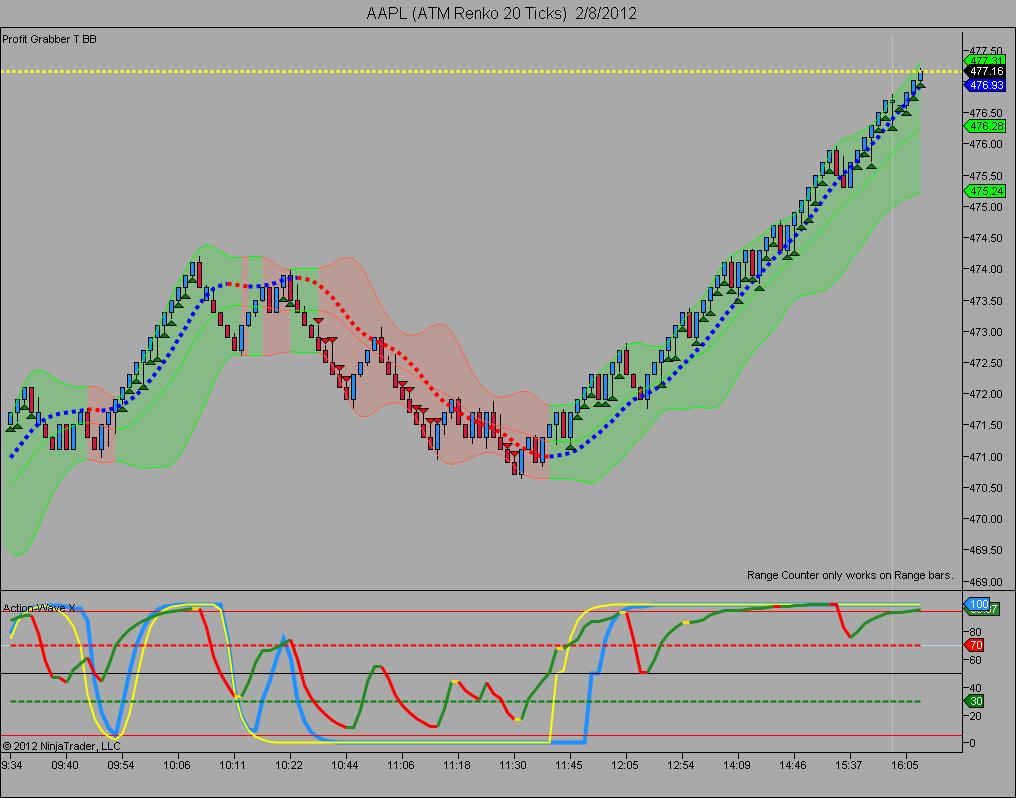Click the 12:54 time axis label
The image size is (1016, 798).
coord(680,766)
